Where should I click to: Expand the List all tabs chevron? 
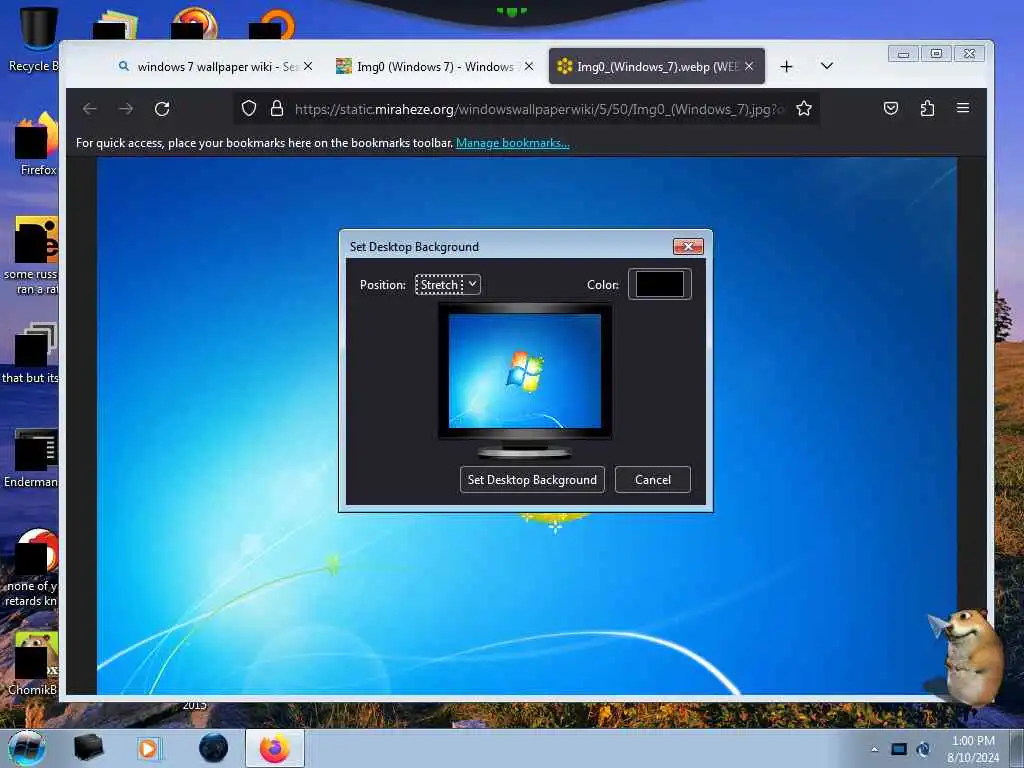tap(827, 66)
